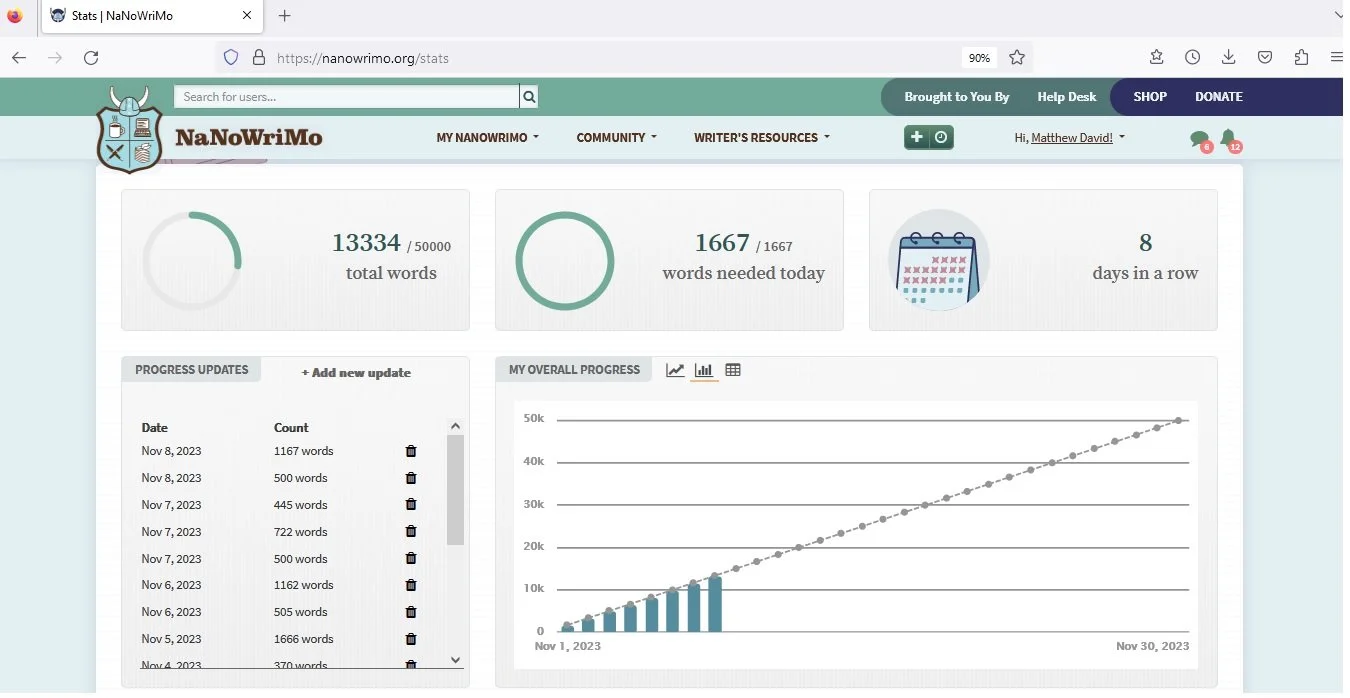Viewport: 1350px width, 698px height.
Task: Open the NaNoWriMo shield logo
Action: 129,129
